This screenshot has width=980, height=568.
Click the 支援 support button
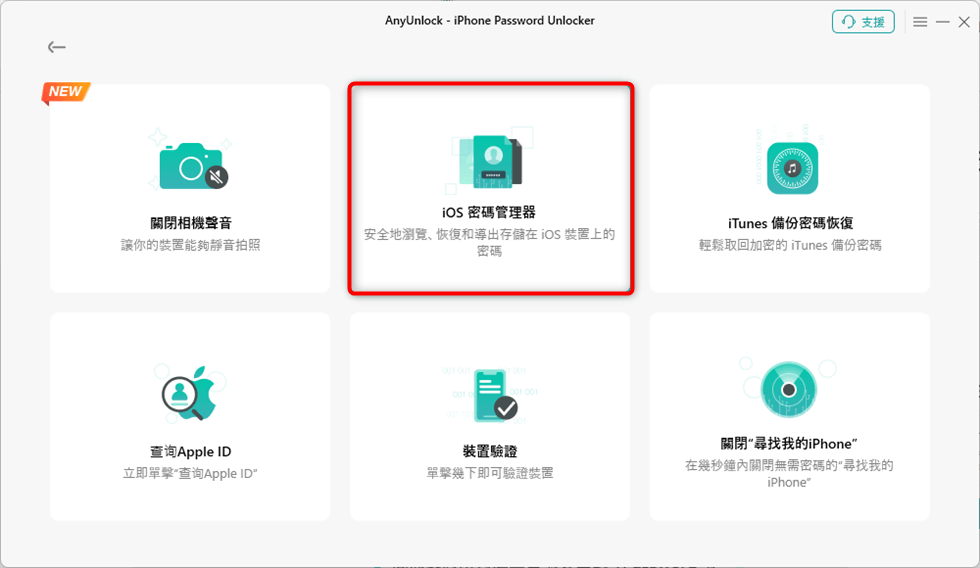[863, 22]
